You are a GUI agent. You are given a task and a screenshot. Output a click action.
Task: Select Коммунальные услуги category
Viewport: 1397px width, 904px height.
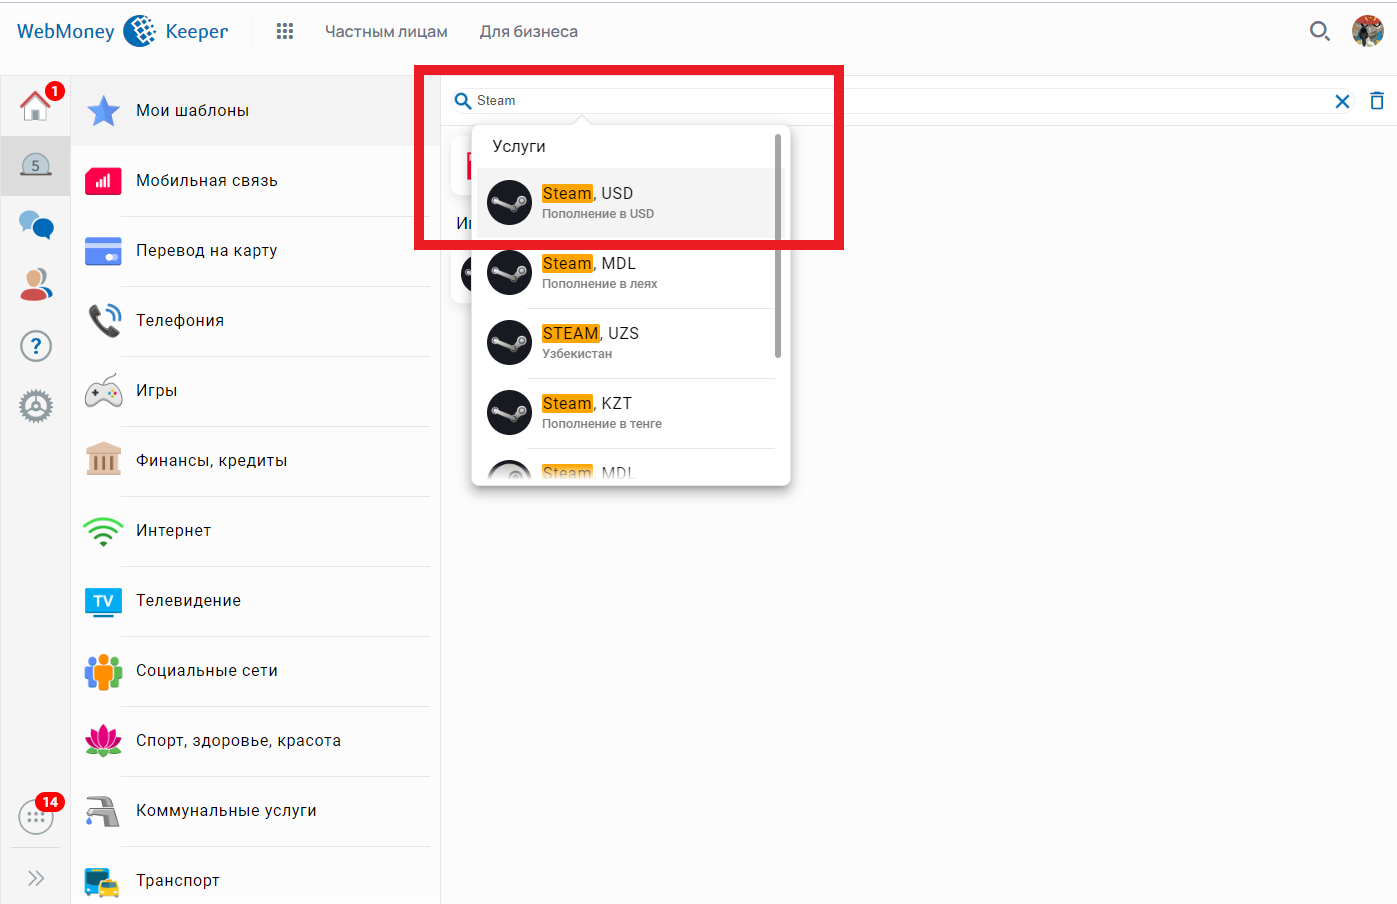click(x=256, y=811)
